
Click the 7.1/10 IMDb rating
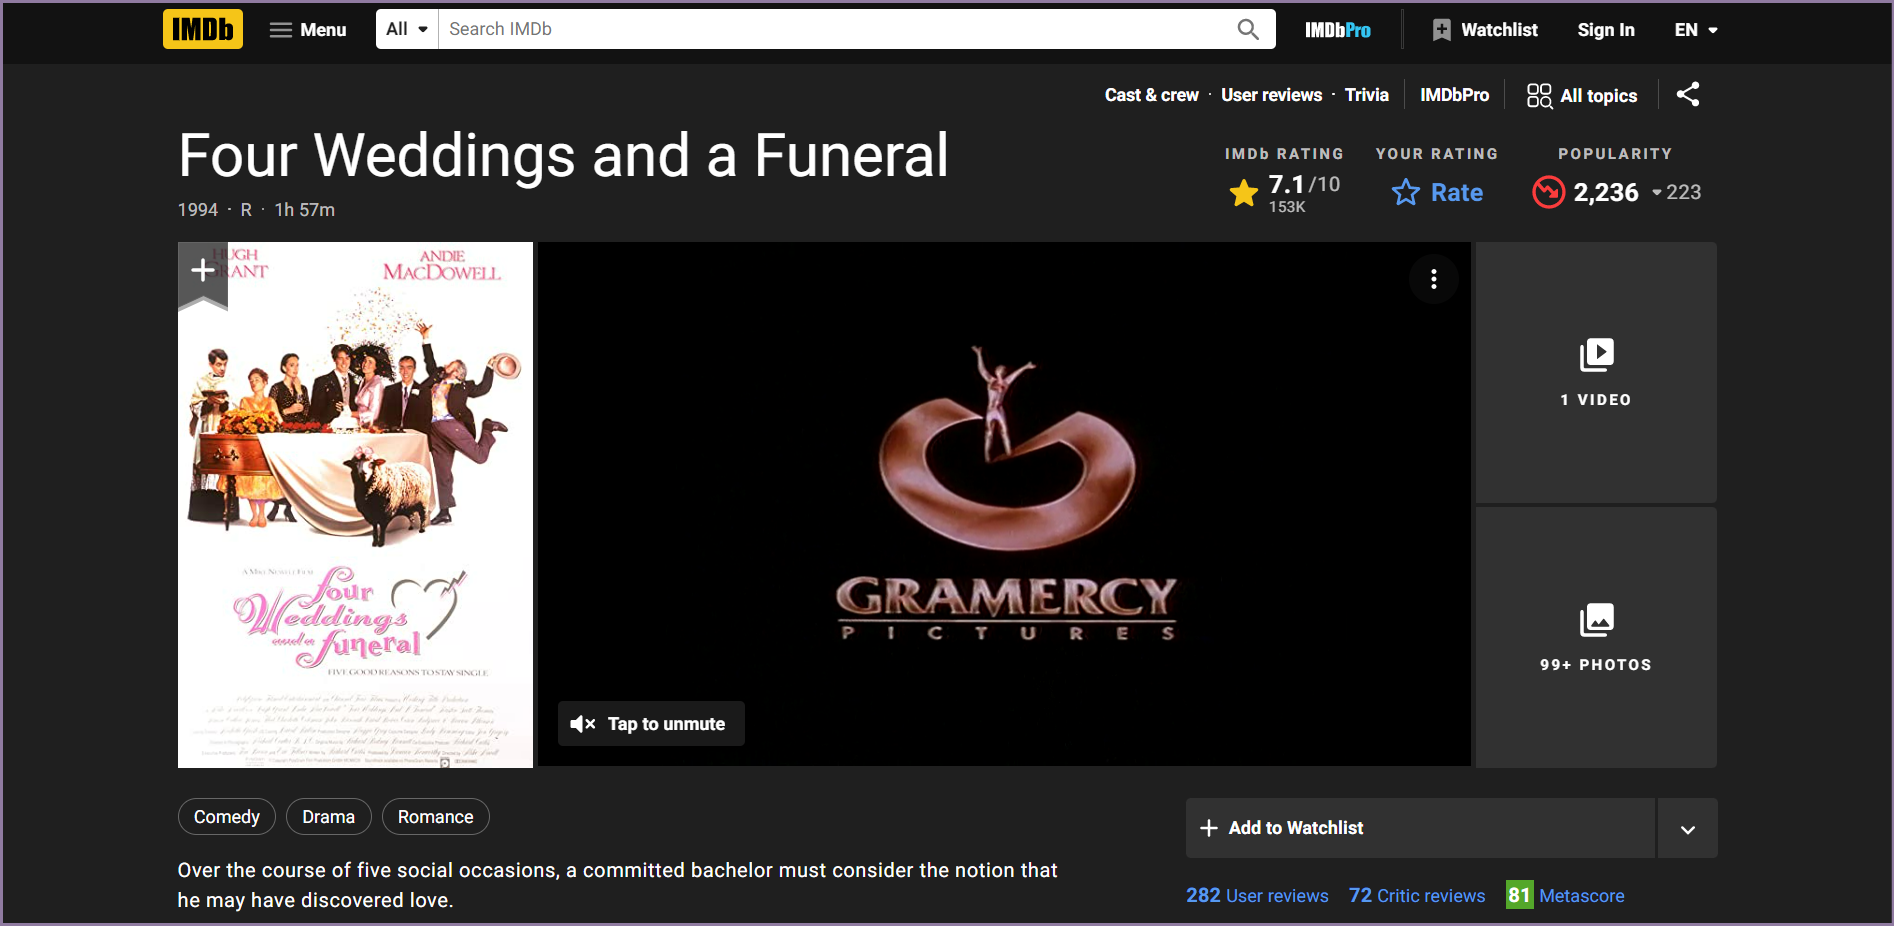click(1285, 192)
